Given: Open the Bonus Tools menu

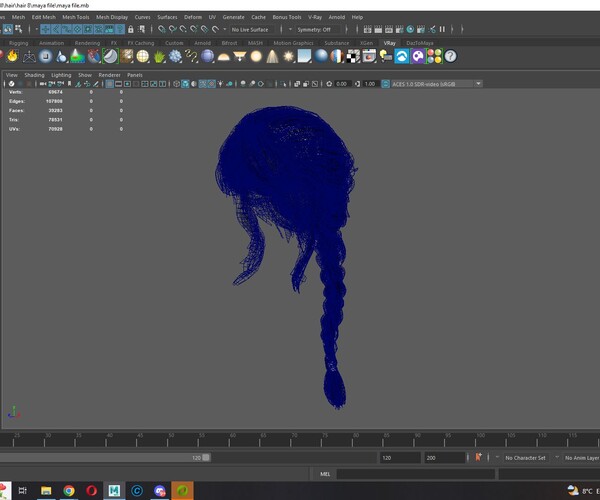Looking at the screenshot, I should (x=287, y=17).
